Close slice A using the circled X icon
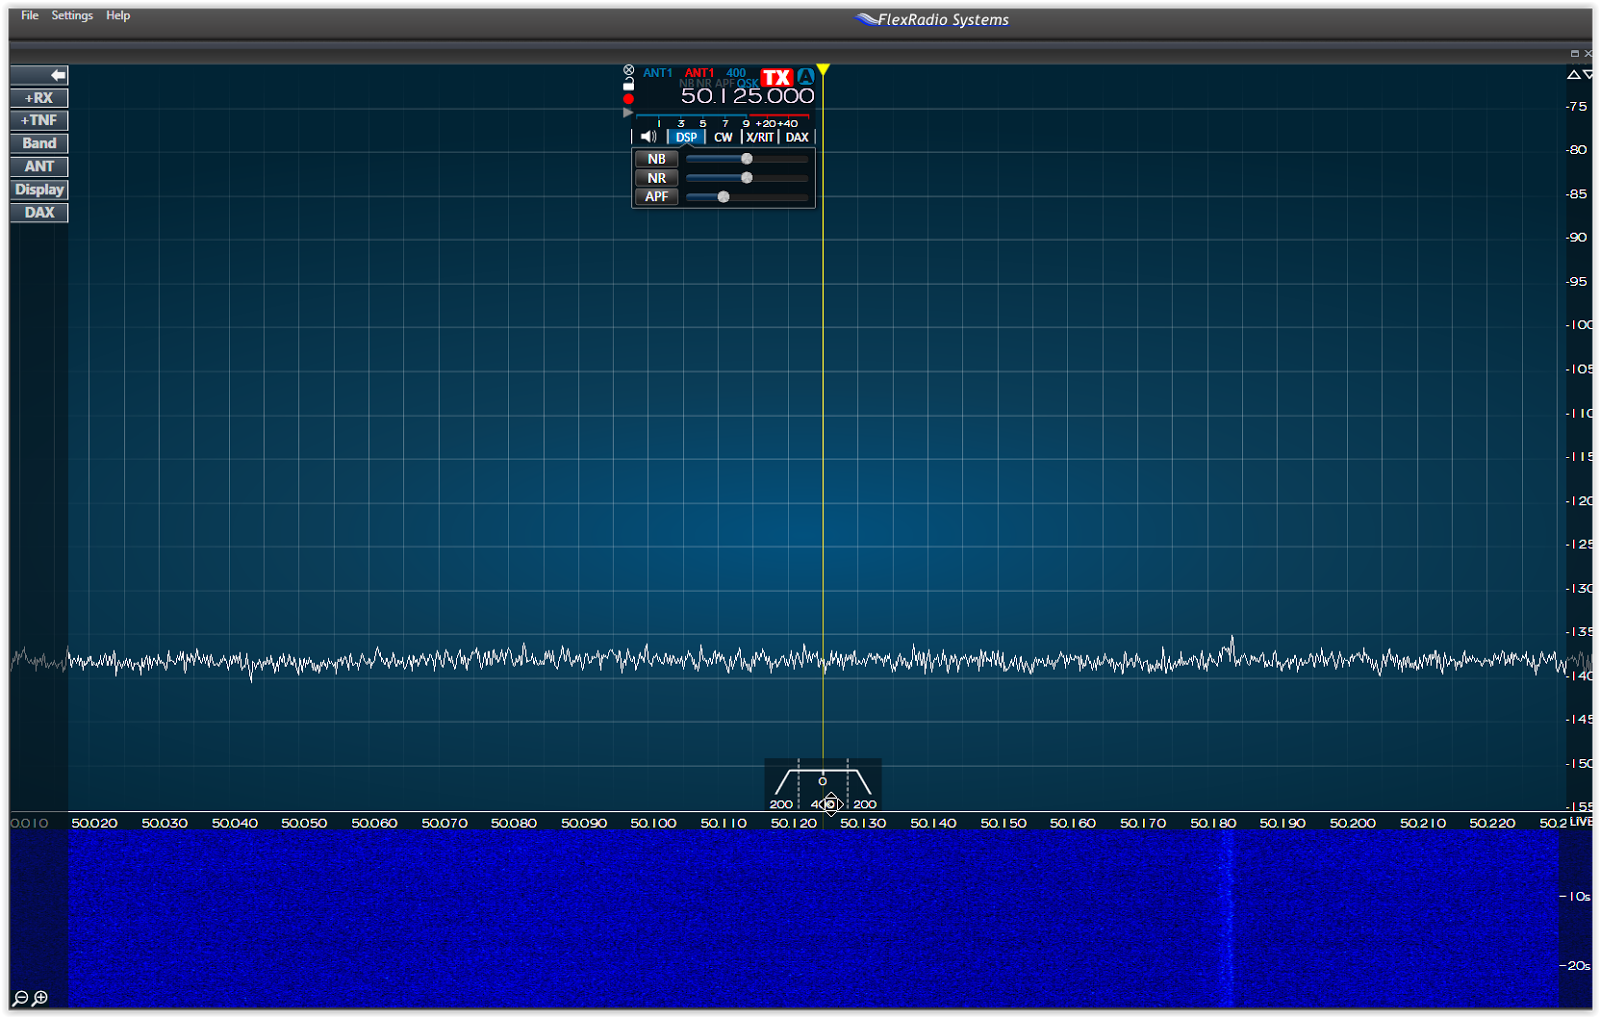This screenshot has height=1018, width=1600. [x=628, y=68]
